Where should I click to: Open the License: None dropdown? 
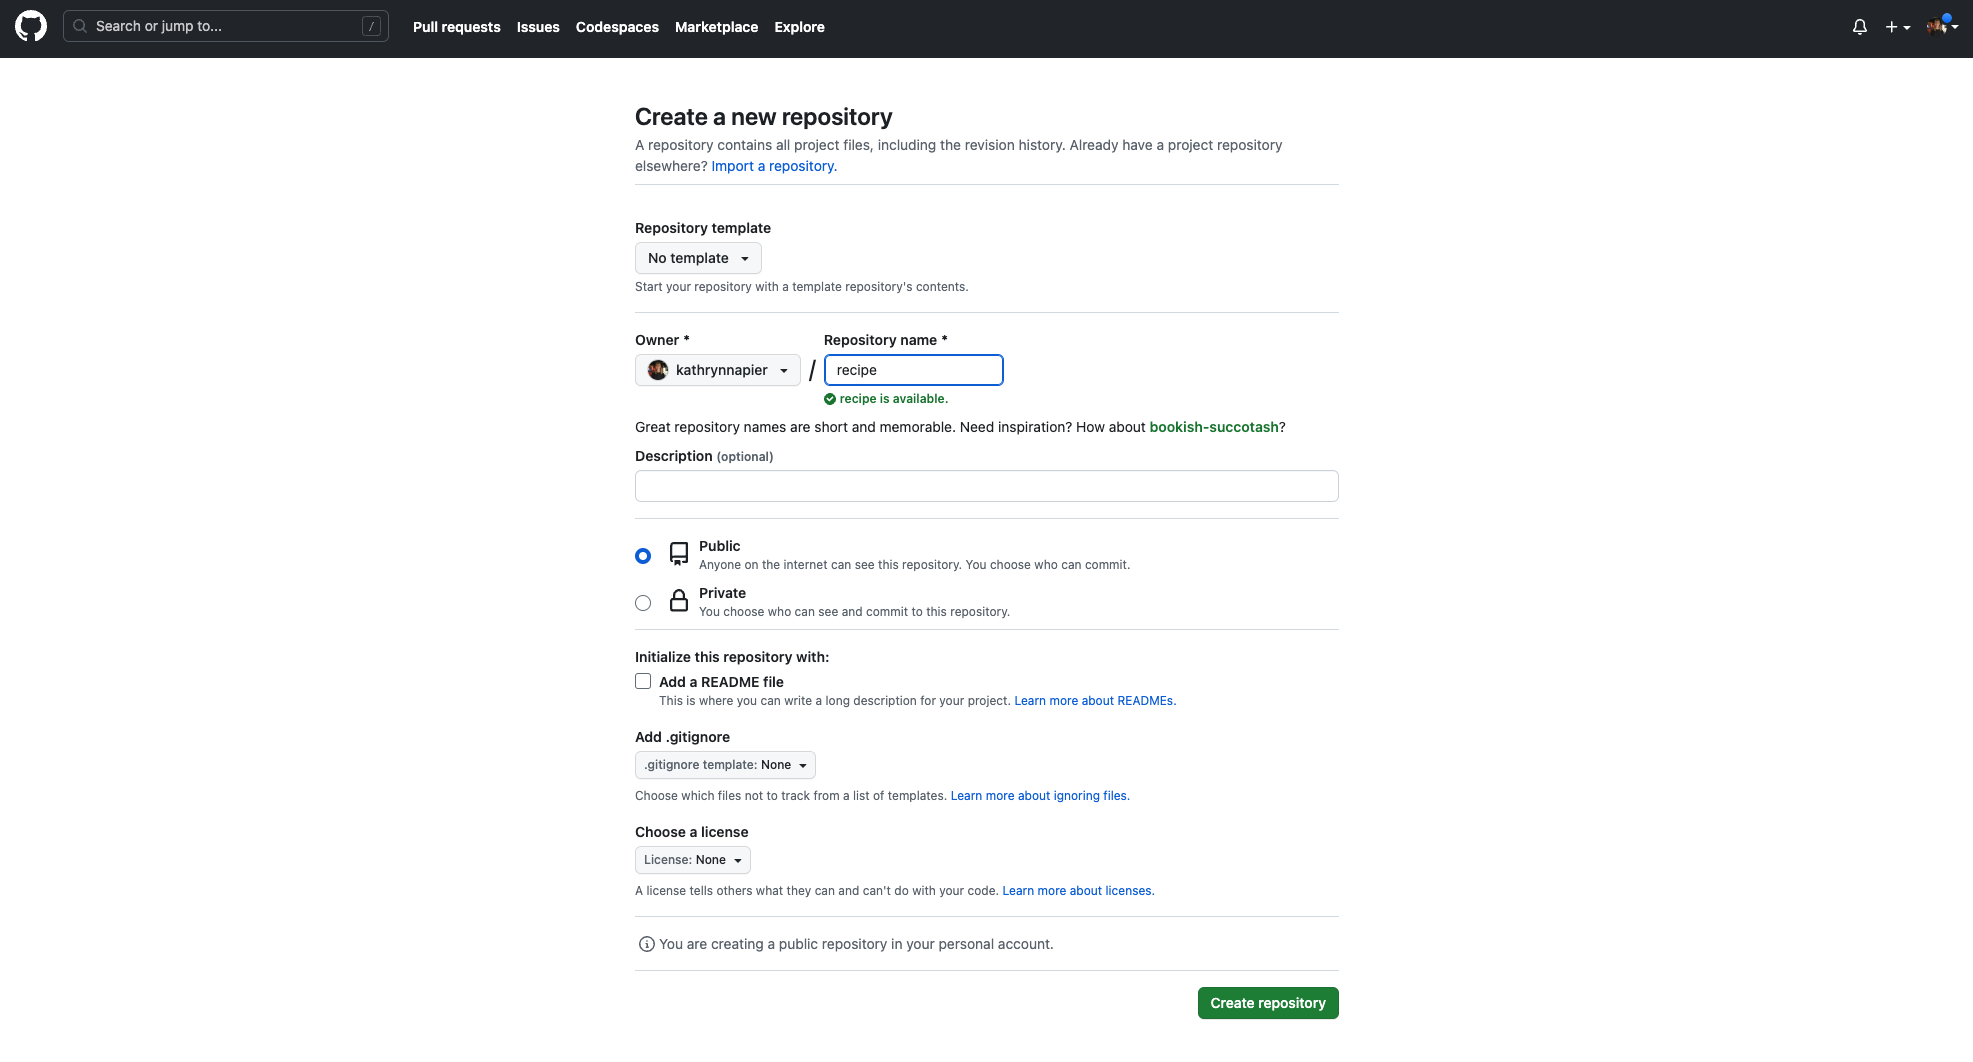(692, 860)
